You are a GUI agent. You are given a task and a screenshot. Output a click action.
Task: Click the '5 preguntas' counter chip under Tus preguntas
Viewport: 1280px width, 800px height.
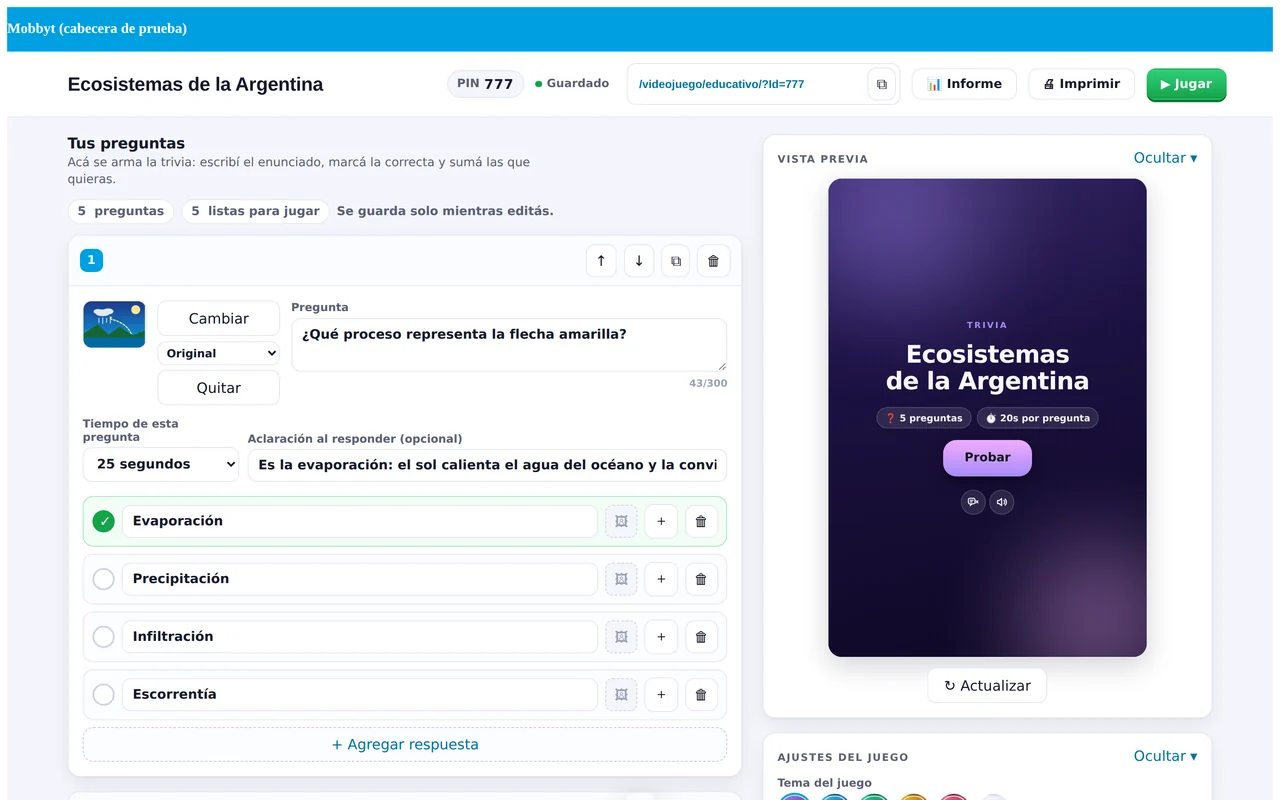[121, 211]
